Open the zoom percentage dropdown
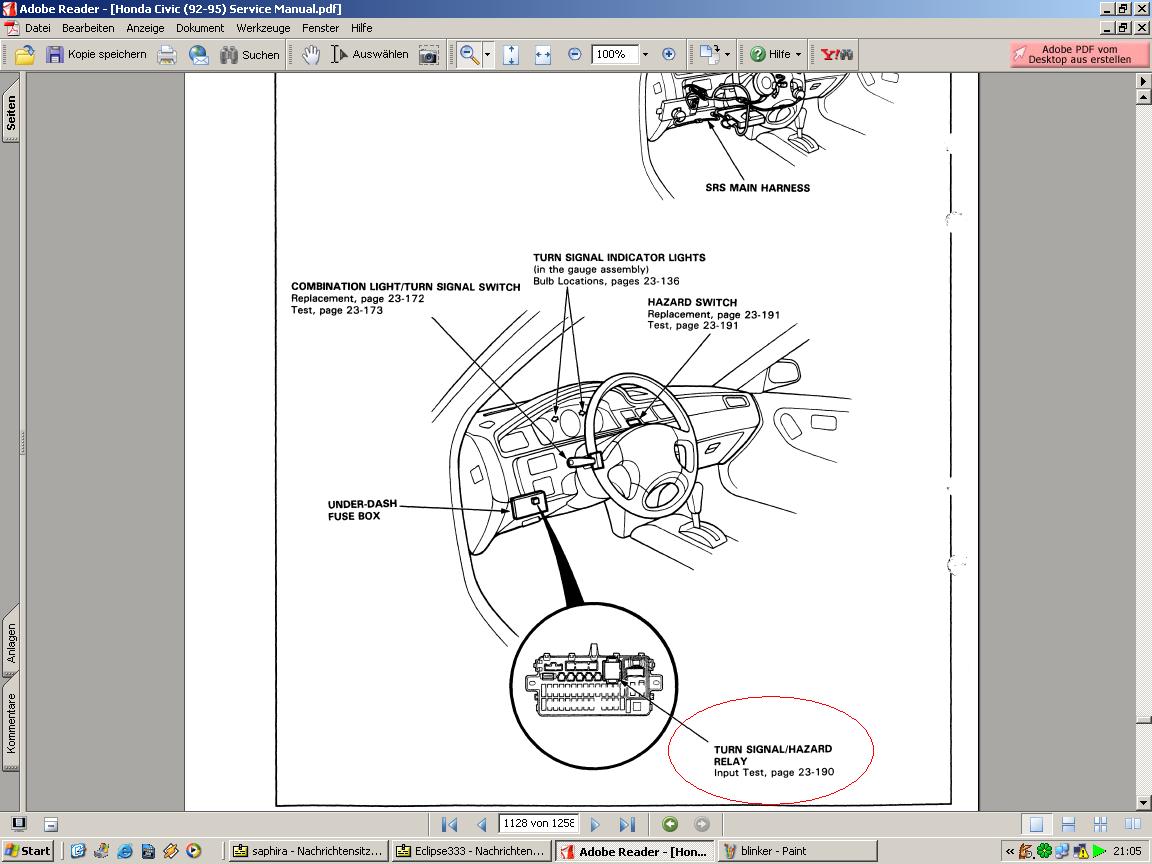This screenshot has height=864, width=1152. pyautogui.click(x=645, y=55)
